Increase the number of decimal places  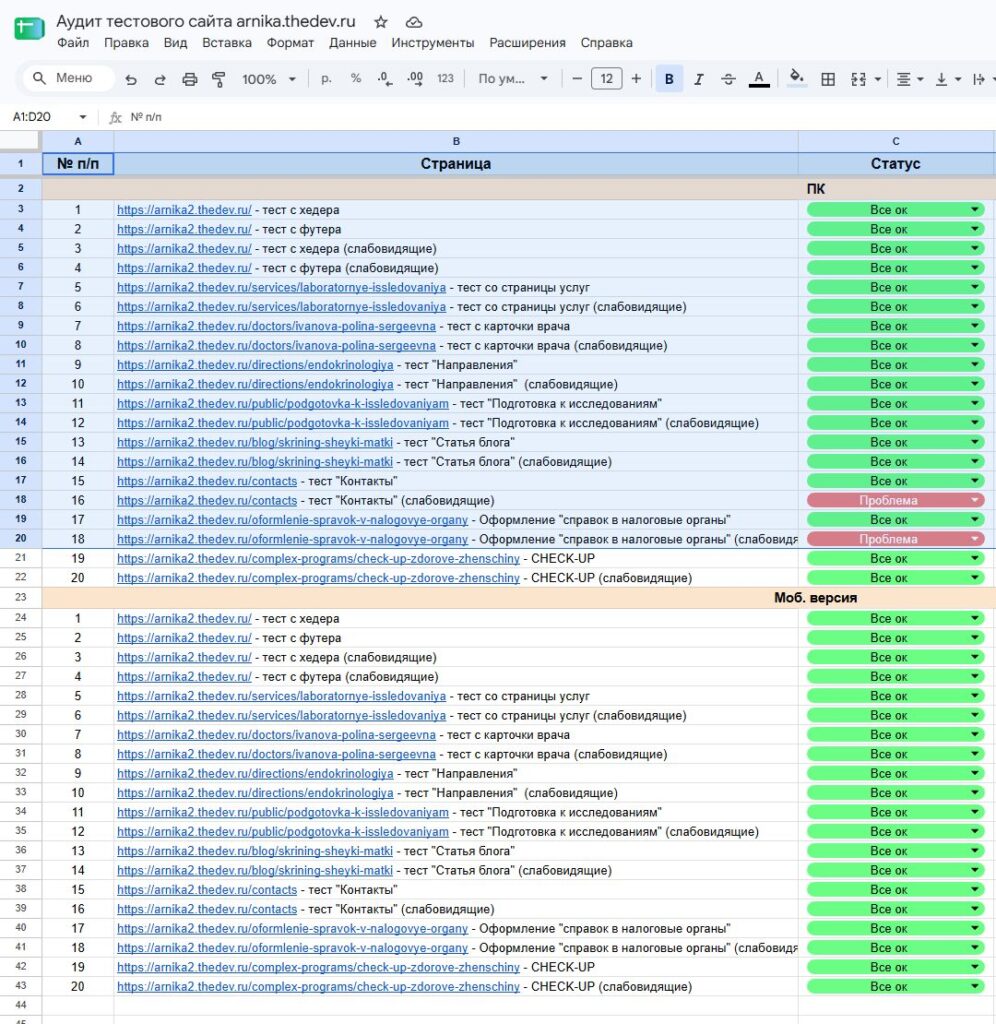tap(415, 79)
